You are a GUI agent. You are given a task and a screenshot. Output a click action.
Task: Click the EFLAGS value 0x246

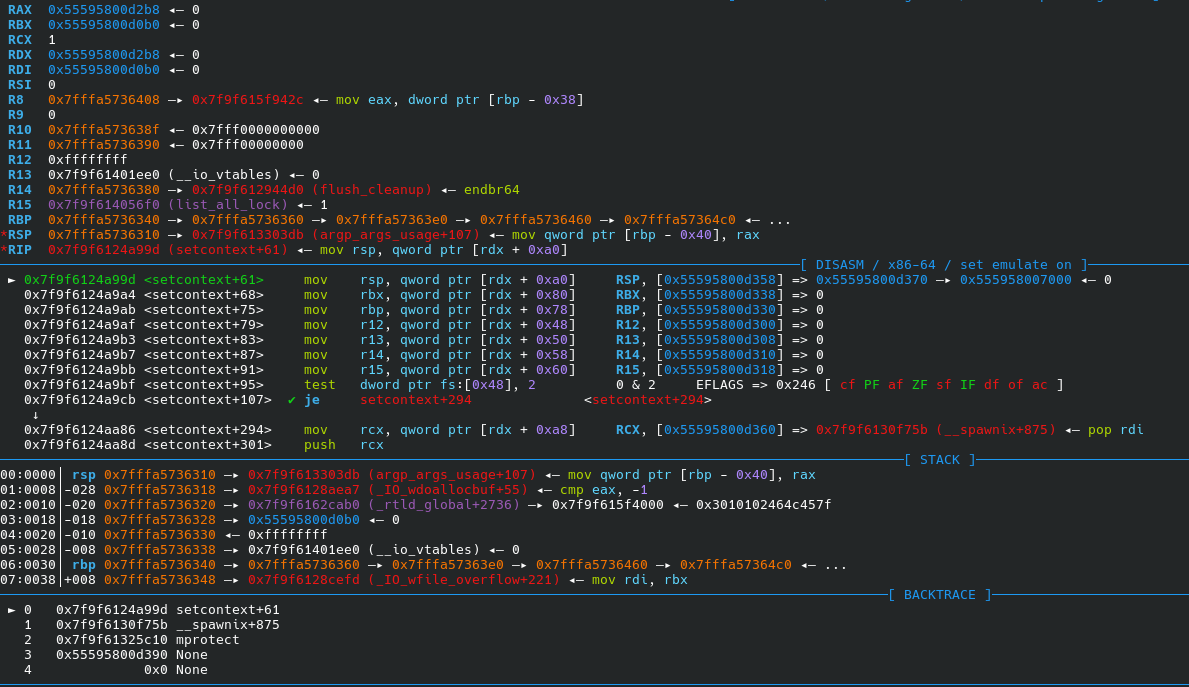(795, 385)
